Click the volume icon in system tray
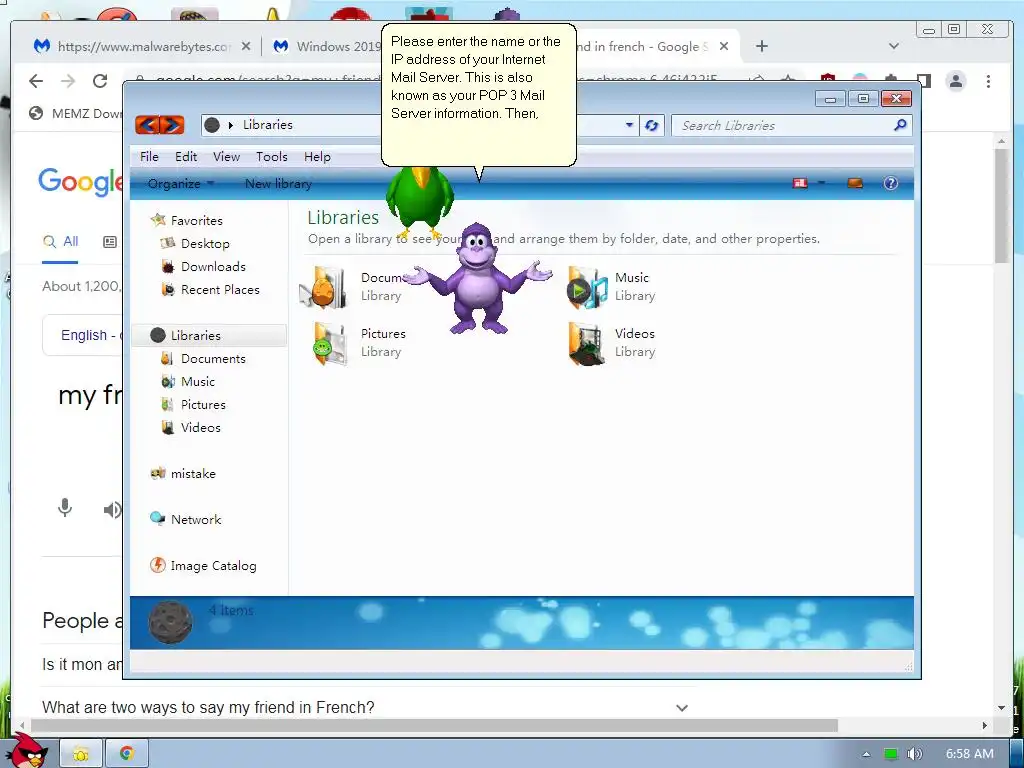The height and width of the screenshot is (768, 1024). point(914,754)
